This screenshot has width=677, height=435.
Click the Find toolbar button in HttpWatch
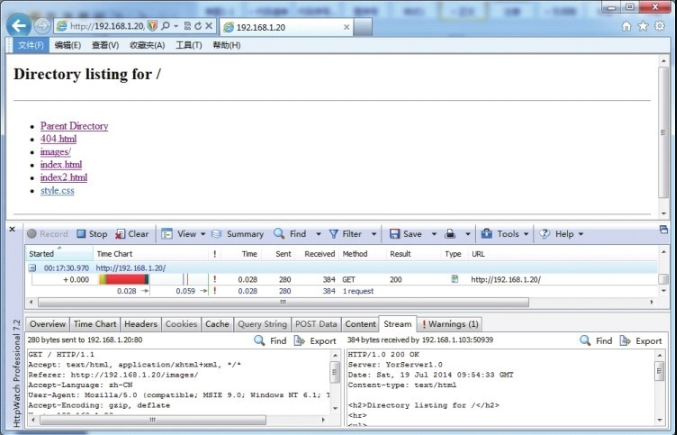[x=290, y=234]
